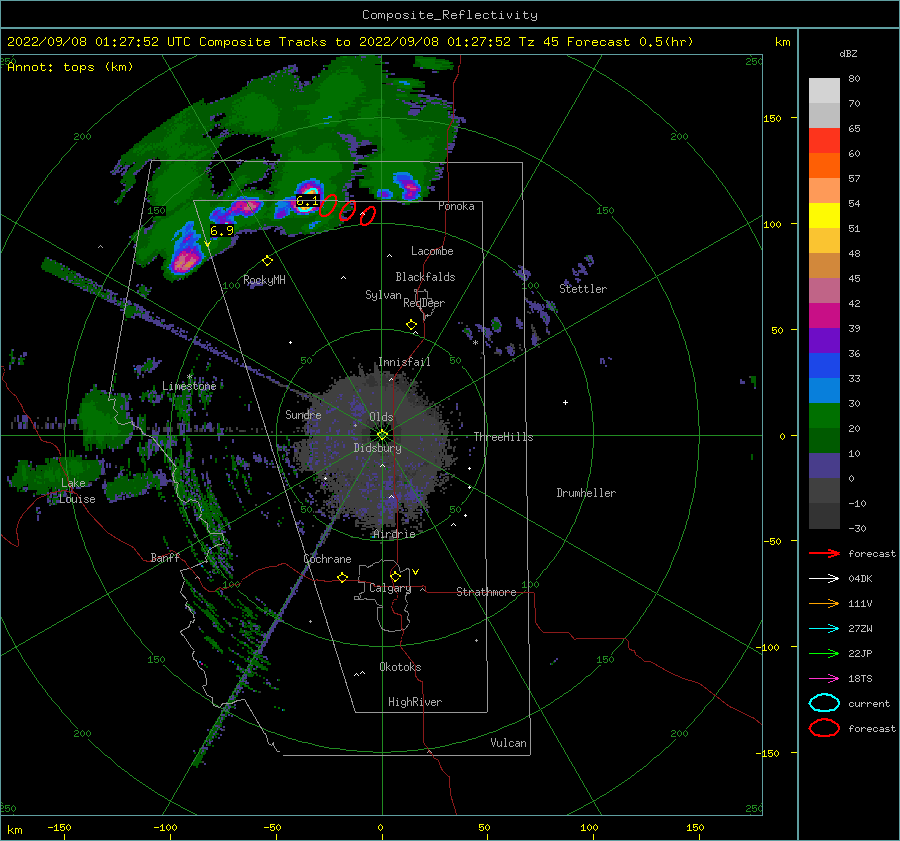Screen dimensions: 900x841
Task: Click the Blackfalds town label
Action: pos(425,277)
